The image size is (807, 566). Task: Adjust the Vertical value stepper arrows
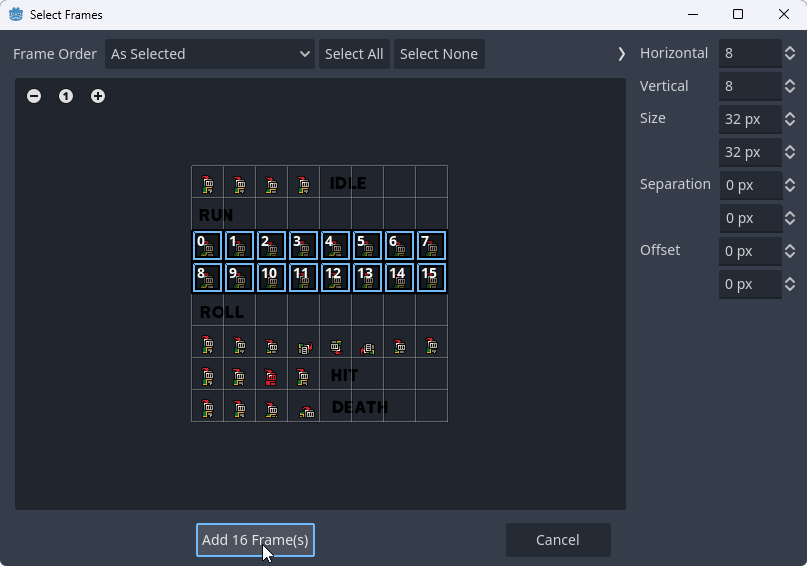coord(790,86)
